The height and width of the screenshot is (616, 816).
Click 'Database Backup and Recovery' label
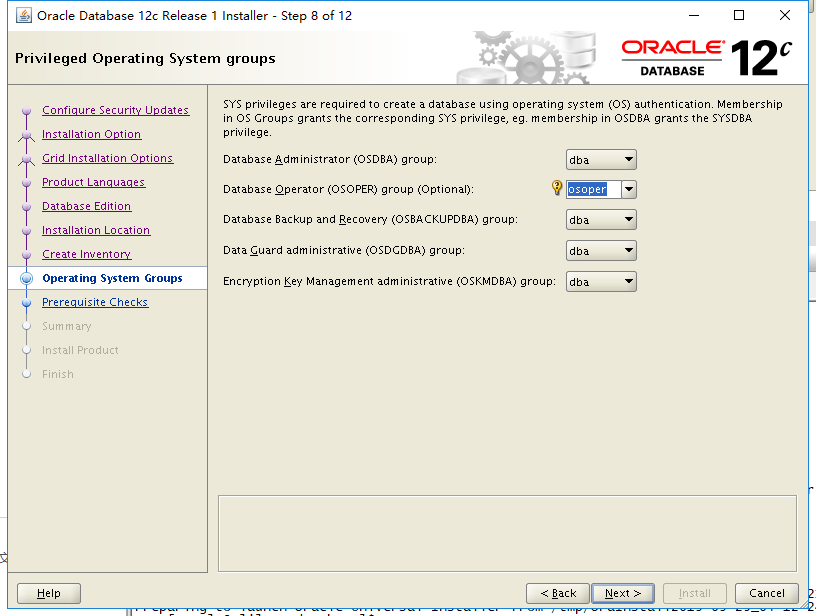pyautogui.click(x=371, y=220)
